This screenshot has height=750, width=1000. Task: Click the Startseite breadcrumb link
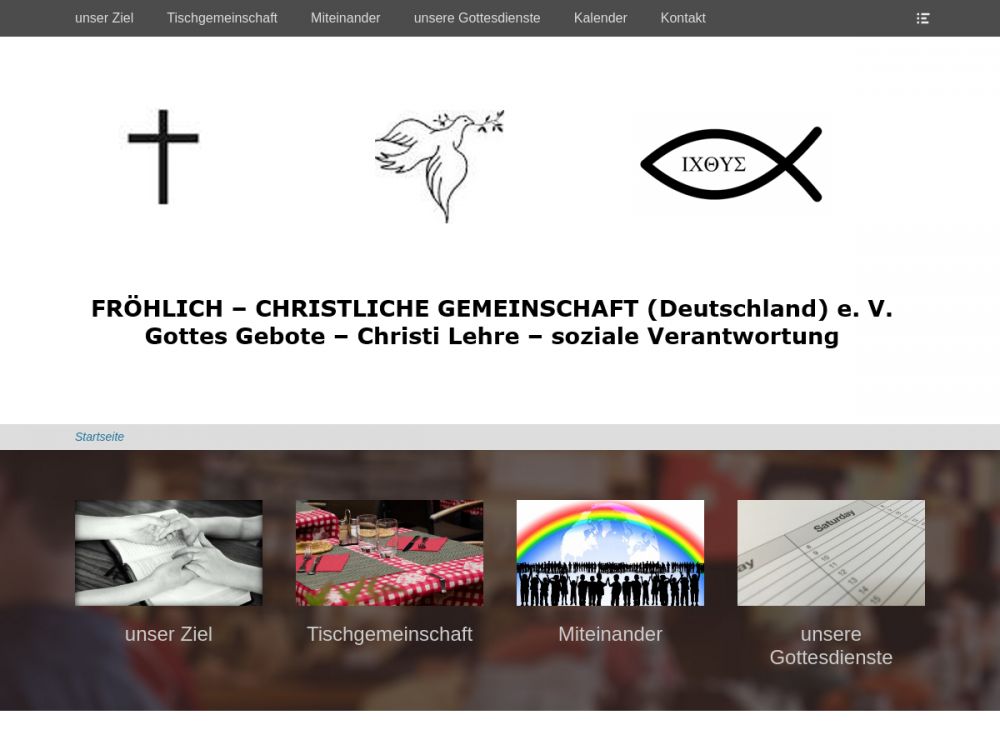pos(99,437)
